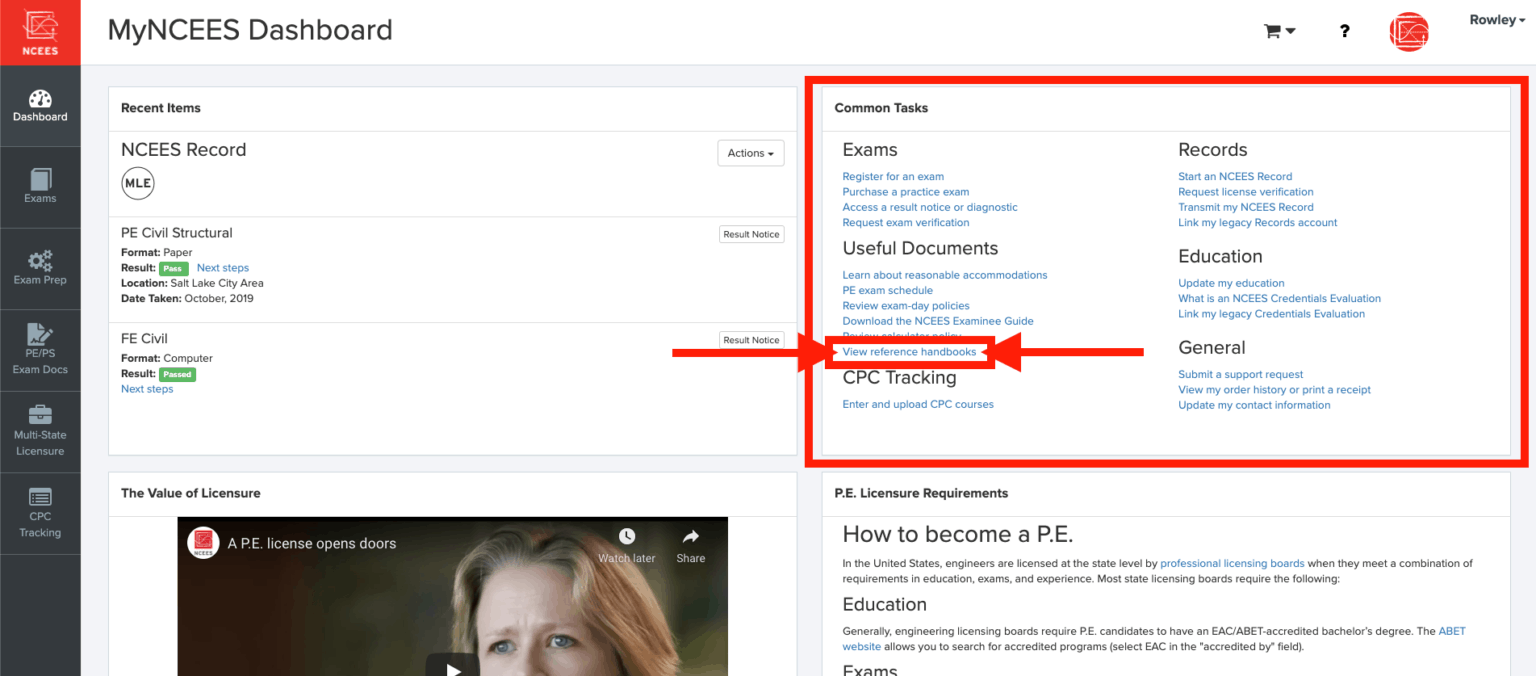
Task: Select Multi-State Licensure in the sidebar
Action: coord(40,430)
